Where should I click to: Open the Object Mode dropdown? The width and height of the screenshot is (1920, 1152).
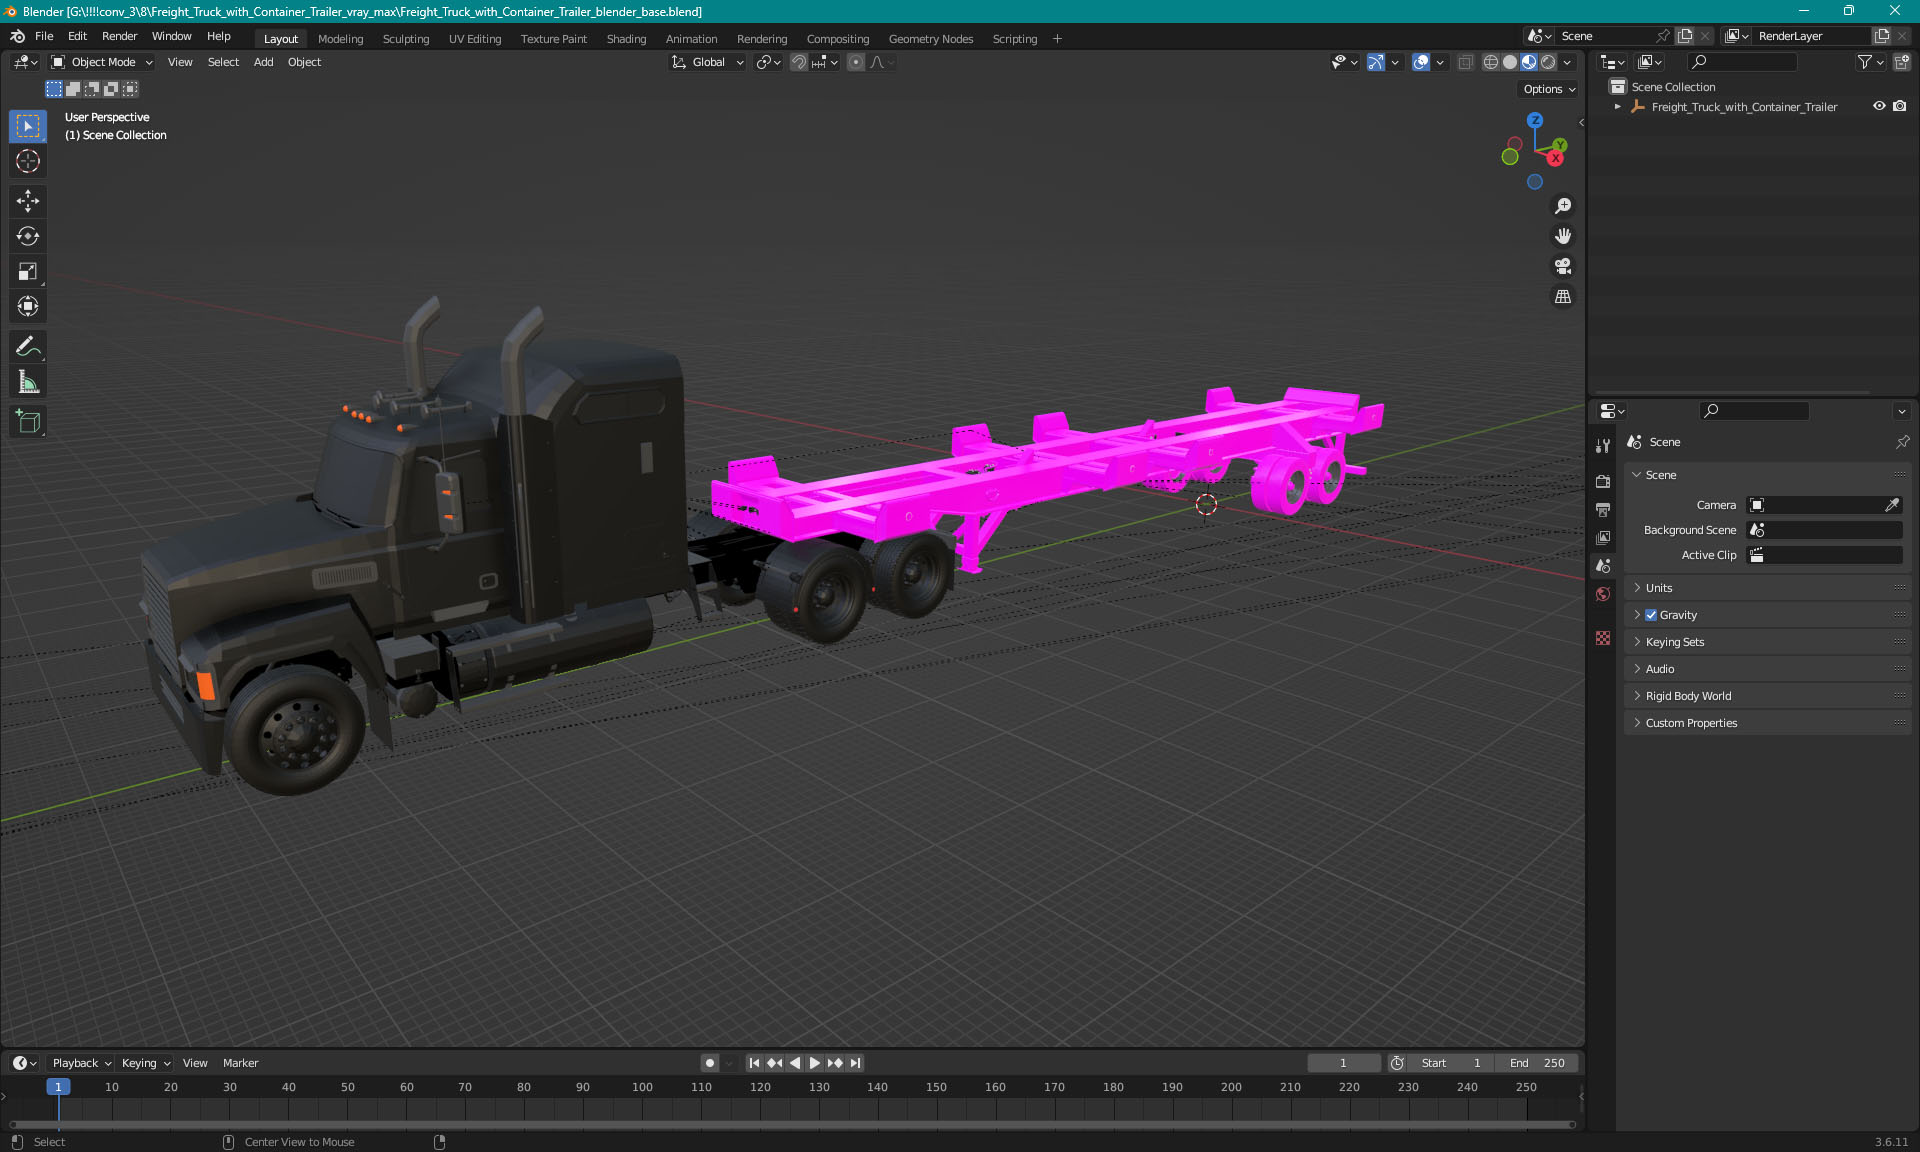102,62
